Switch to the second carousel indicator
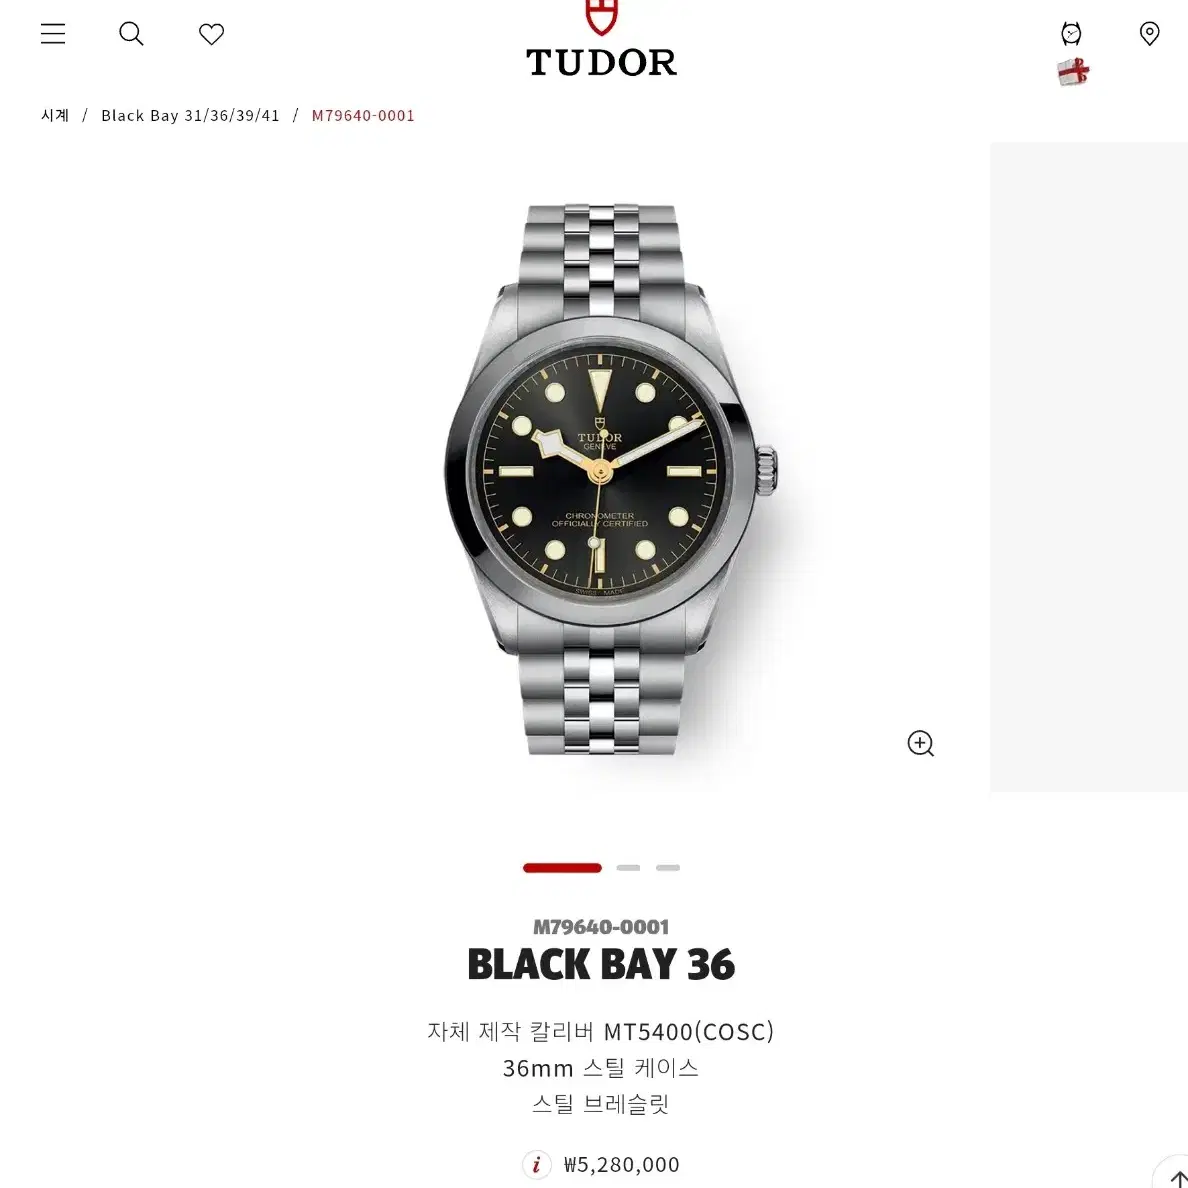Viewport: 1188px width, 1188px height. (x=628, y=868)
